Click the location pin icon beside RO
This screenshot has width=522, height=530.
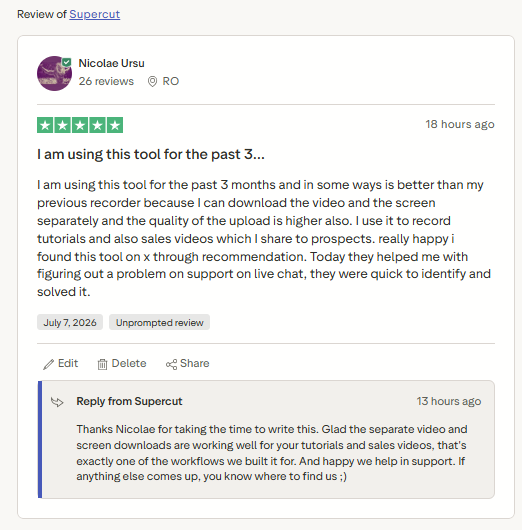(x=152, y=81)
